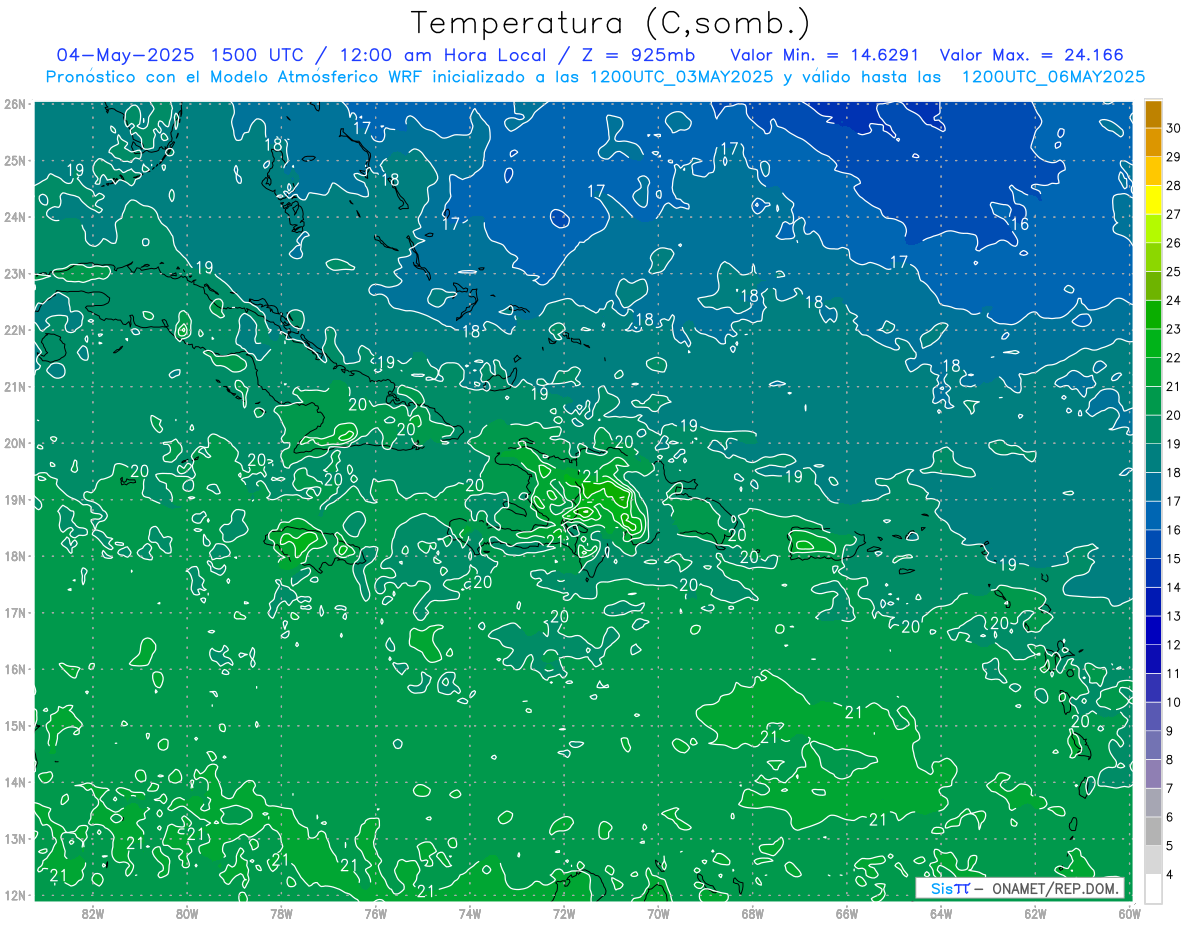Click the 22N latitude axis label

15,330
